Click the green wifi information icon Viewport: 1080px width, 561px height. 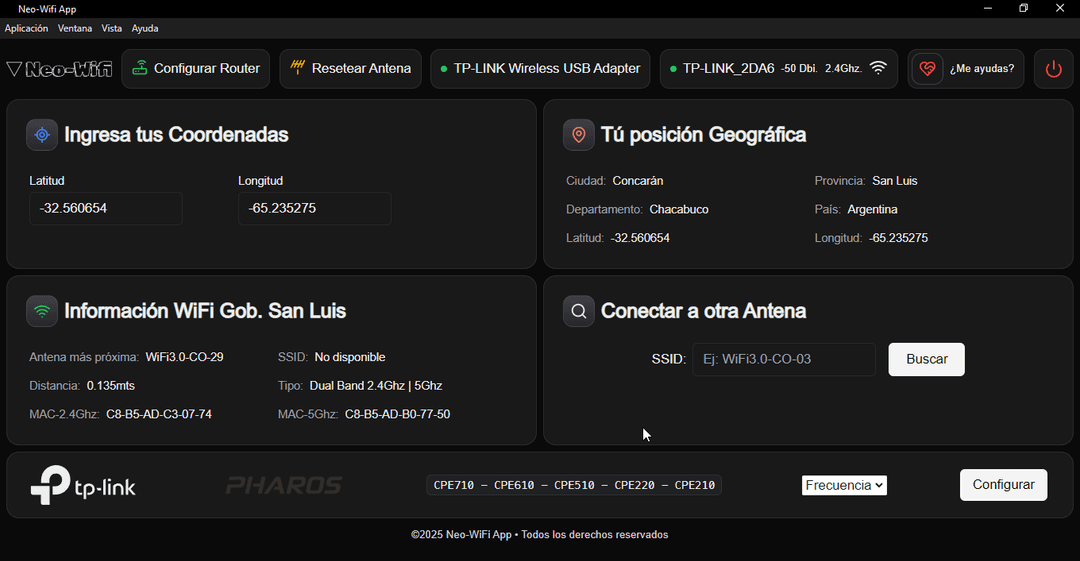42,311
